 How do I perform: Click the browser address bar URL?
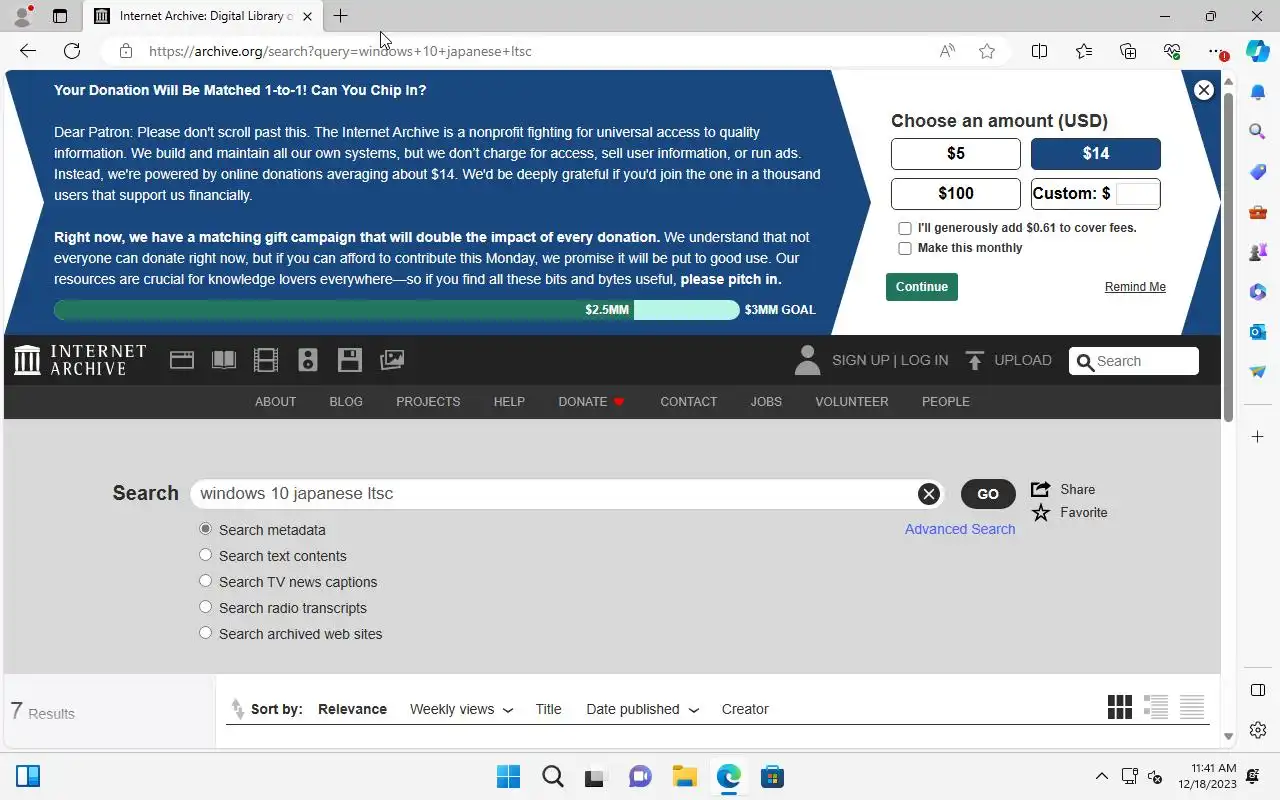tap(340, 51)
